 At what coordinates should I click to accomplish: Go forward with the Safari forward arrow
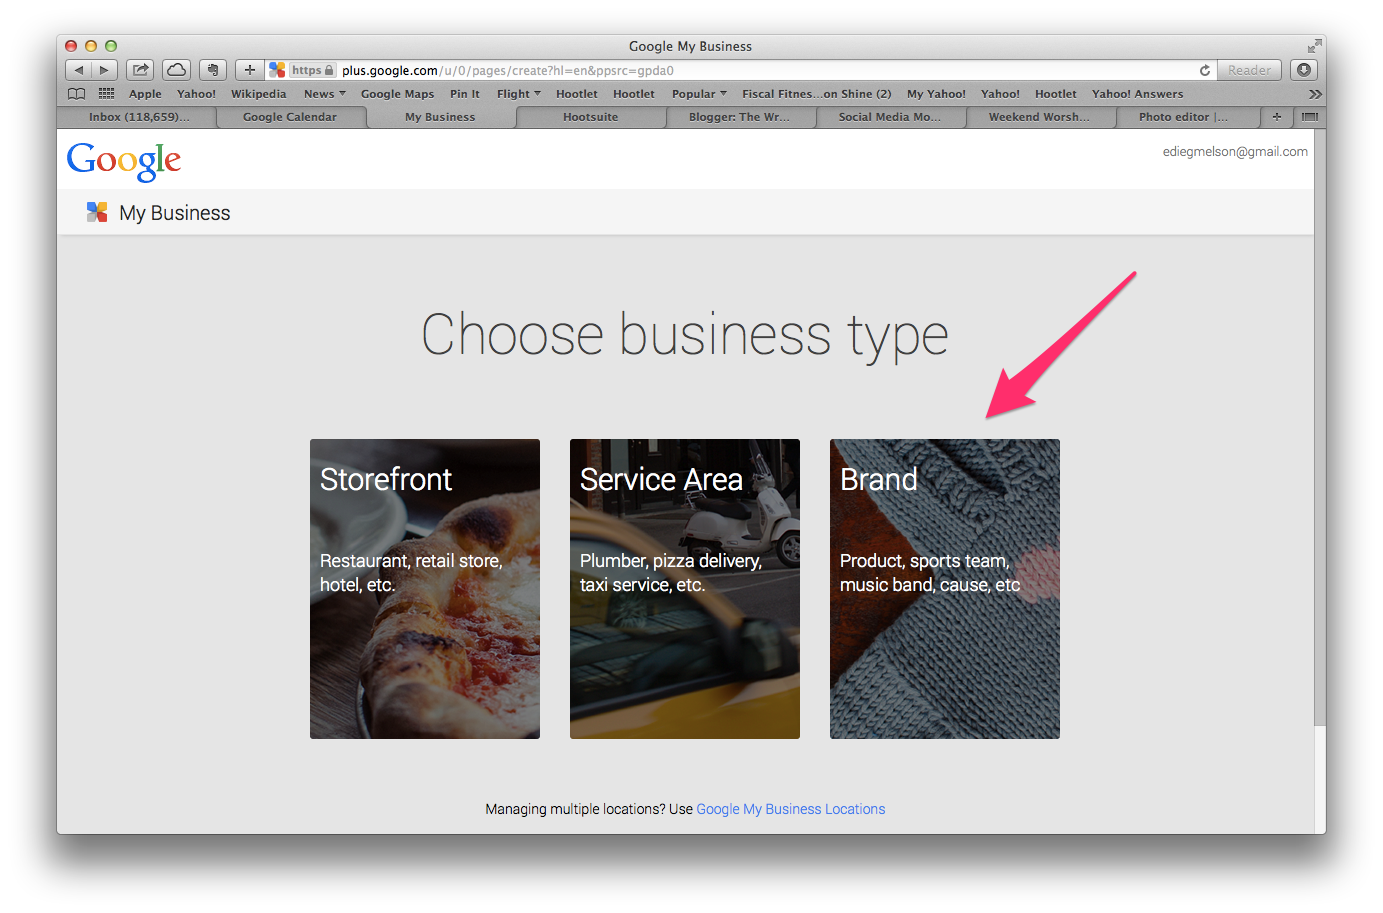click(x=105, y=70)
